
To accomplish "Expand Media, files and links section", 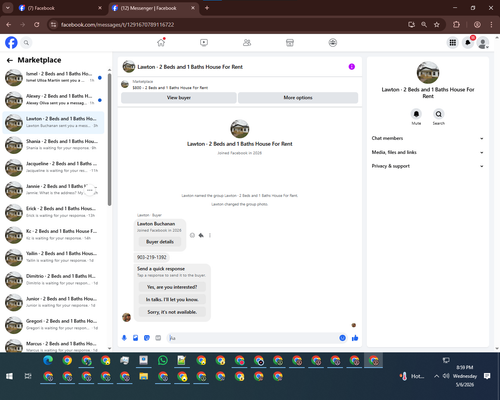I will (428, 152).
